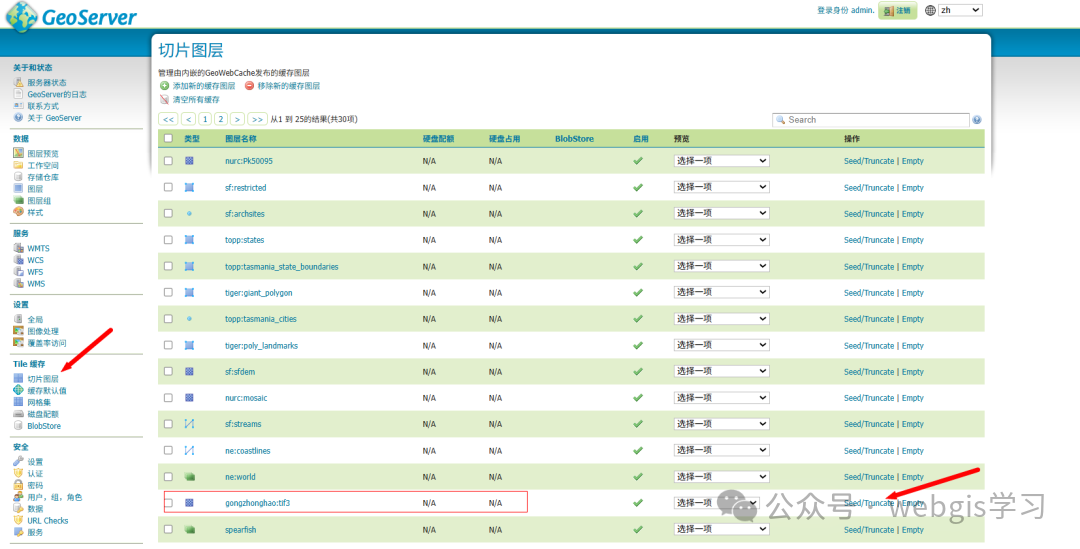Click the search help icon
Screen dimensions: 1080x549
click(977, 120)
